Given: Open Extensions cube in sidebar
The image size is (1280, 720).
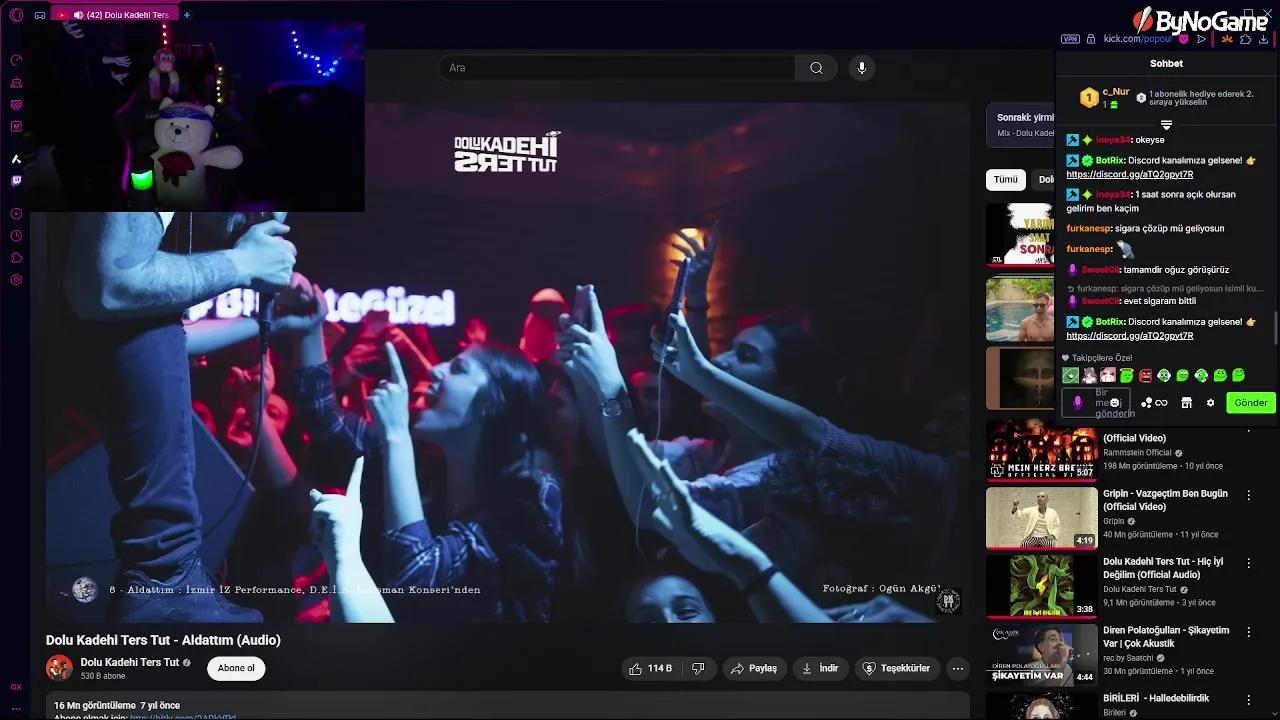Looking at the screenshot, I should [x=16, y=258].
